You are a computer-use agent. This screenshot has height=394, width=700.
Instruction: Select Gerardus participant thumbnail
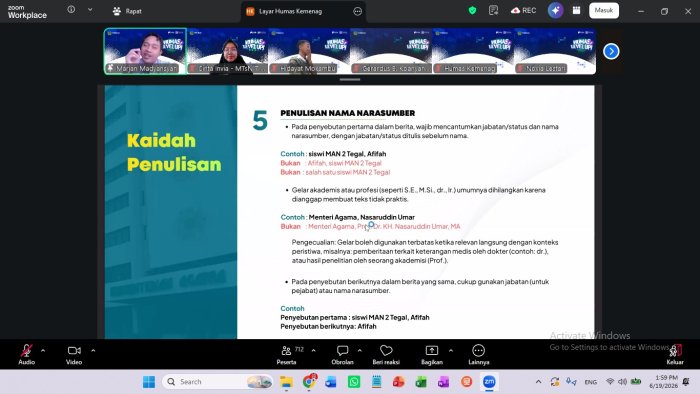[x=391, y=51]
